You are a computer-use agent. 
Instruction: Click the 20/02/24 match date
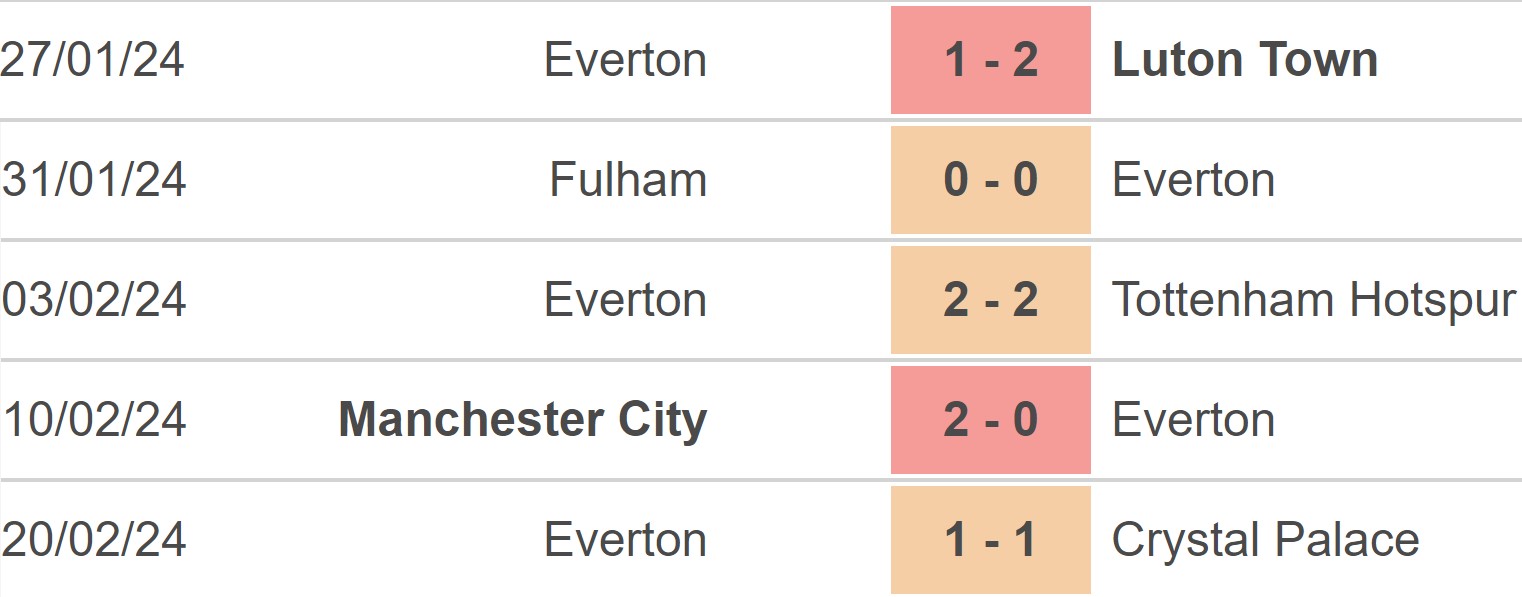(94, 540)
